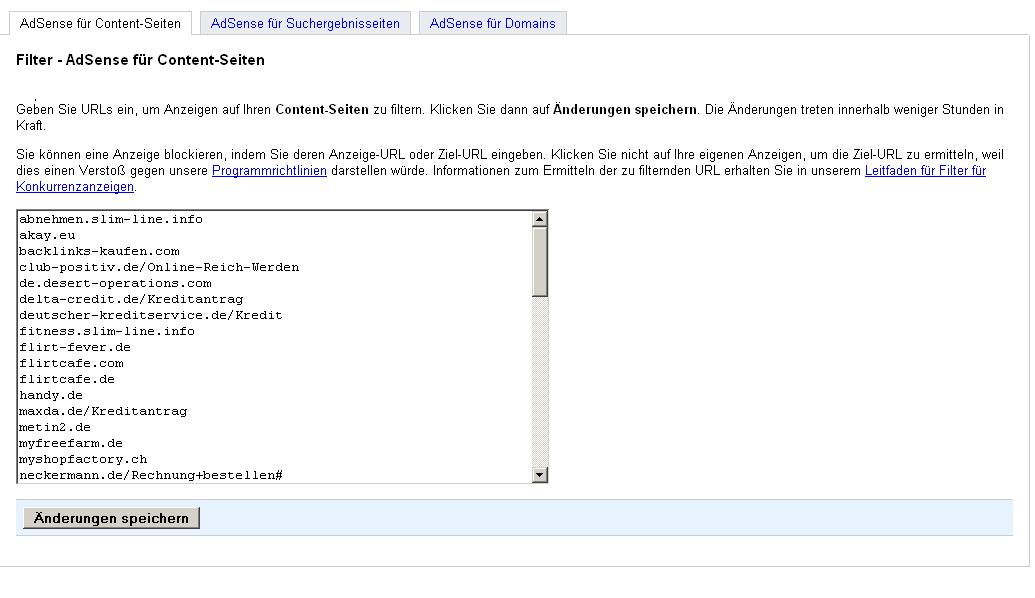Open AdSense für Domains tab
This screenshot has width=1035, height=598.
[x=492, y=23]
